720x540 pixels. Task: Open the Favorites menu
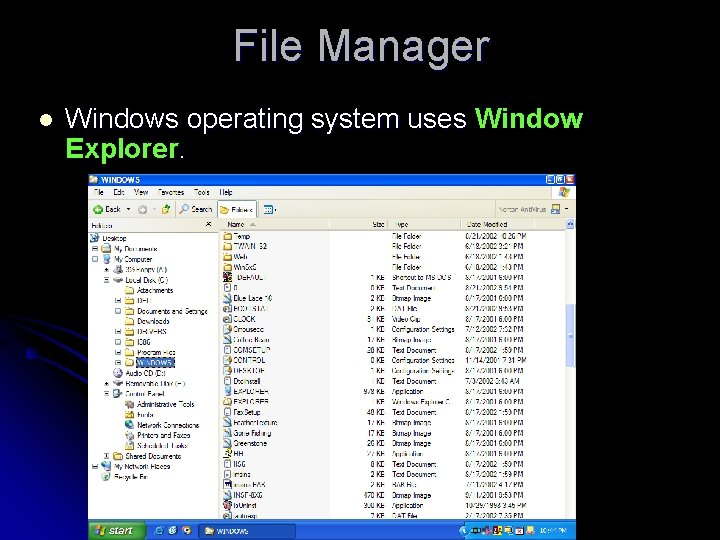tap(171, 192)
